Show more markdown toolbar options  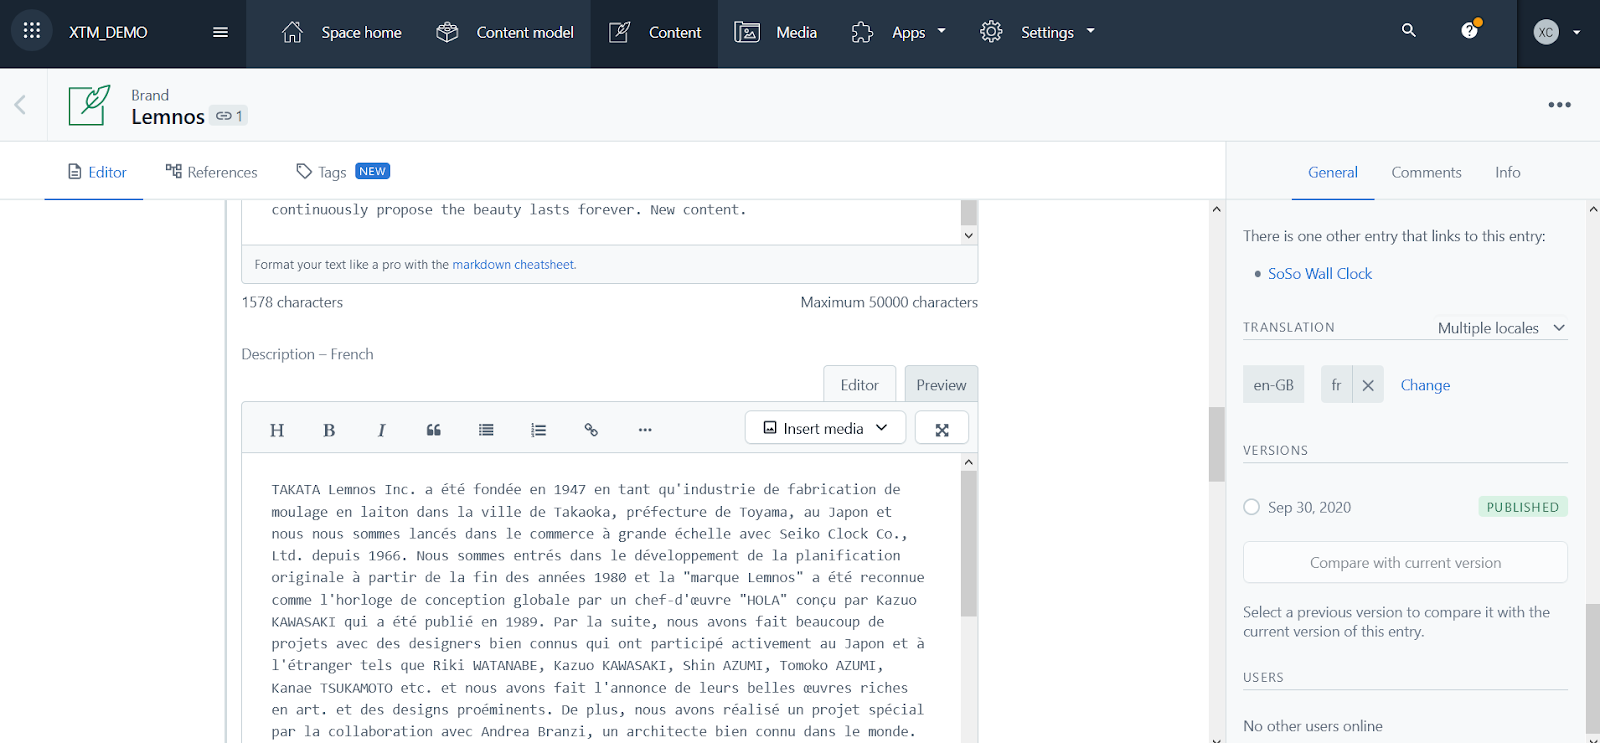pos(645,430)
